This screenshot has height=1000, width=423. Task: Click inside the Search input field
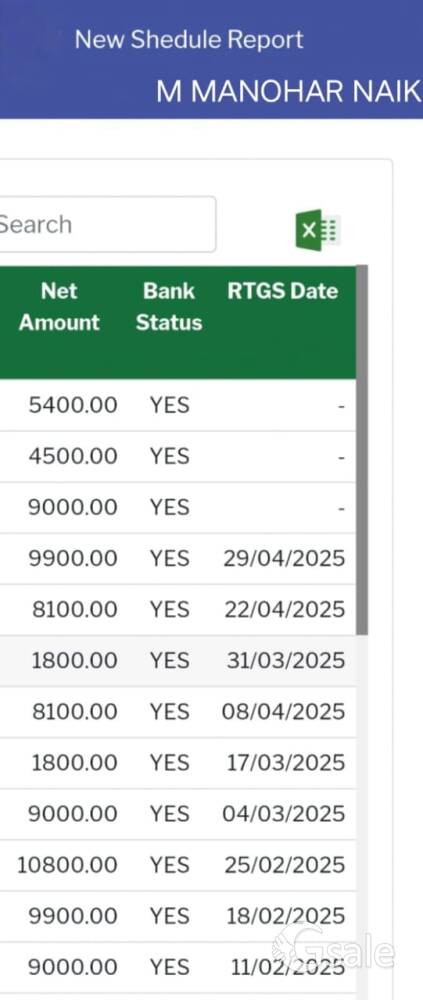click(107, 224)
